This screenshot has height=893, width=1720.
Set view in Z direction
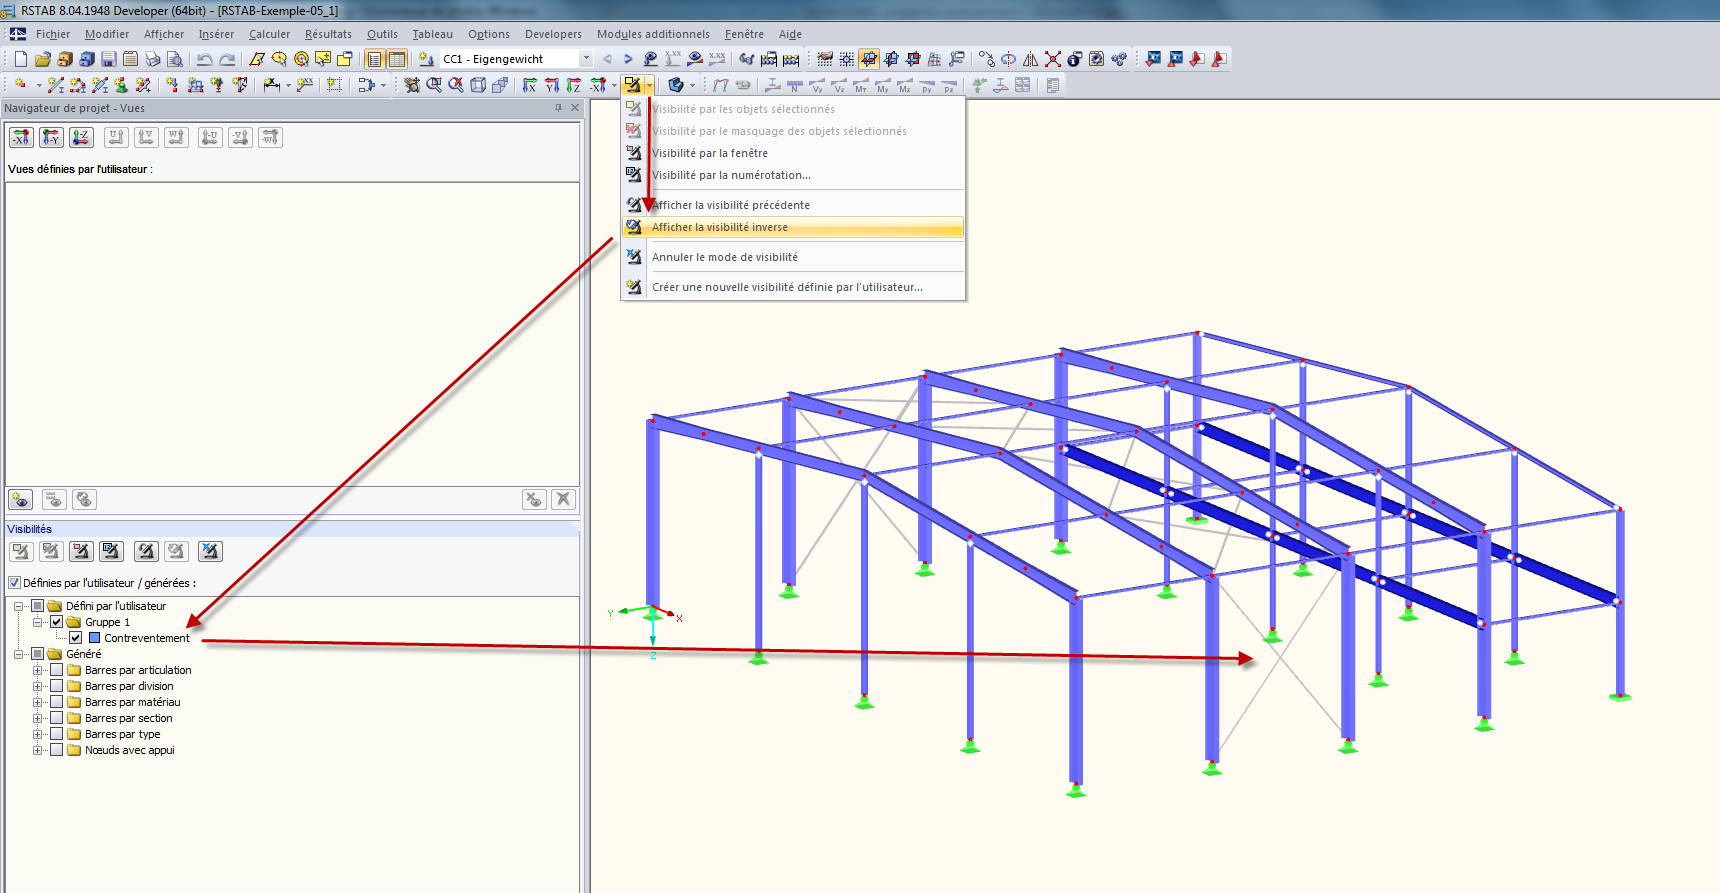pyautogui.click(x=574, y=85)
